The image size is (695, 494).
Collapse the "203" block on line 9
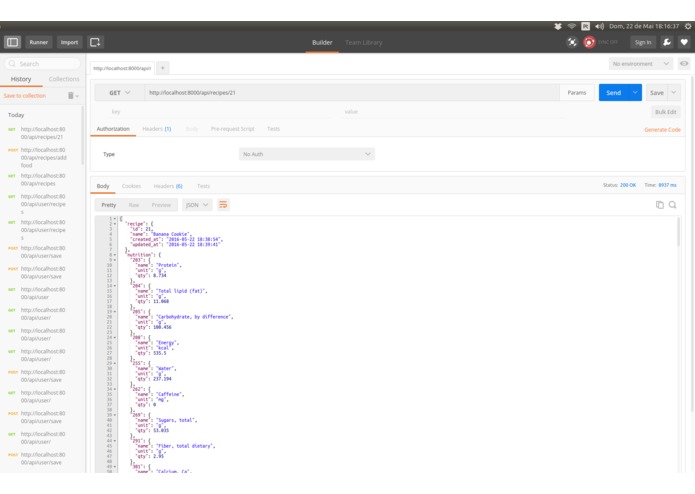tap(115, 260)
